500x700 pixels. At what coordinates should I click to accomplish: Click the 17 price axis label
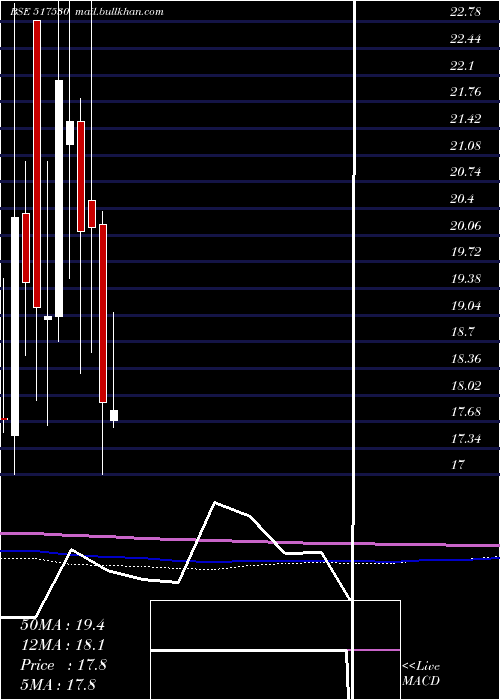coord(458,465)
